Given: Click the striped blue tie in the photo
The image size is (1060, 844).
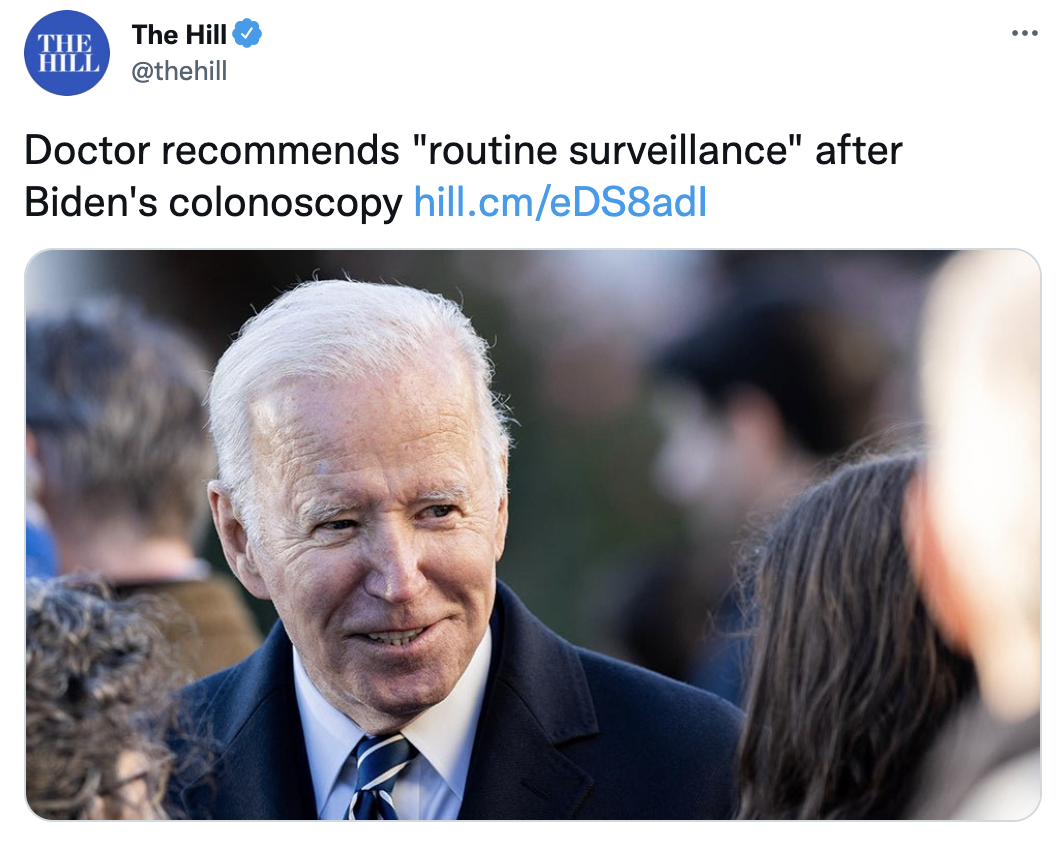Looking at the screenshot, I should [377, 778].
